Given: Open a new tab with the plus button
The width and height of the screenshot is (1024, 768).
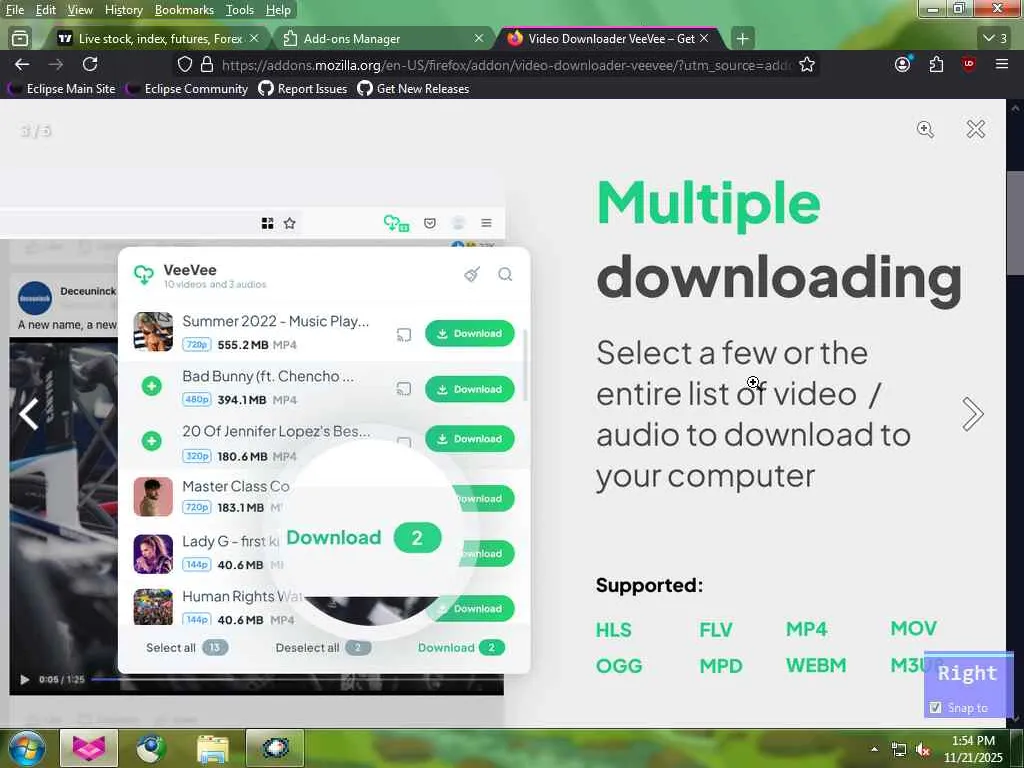Looking at the screenshot, I should point(743,39).
